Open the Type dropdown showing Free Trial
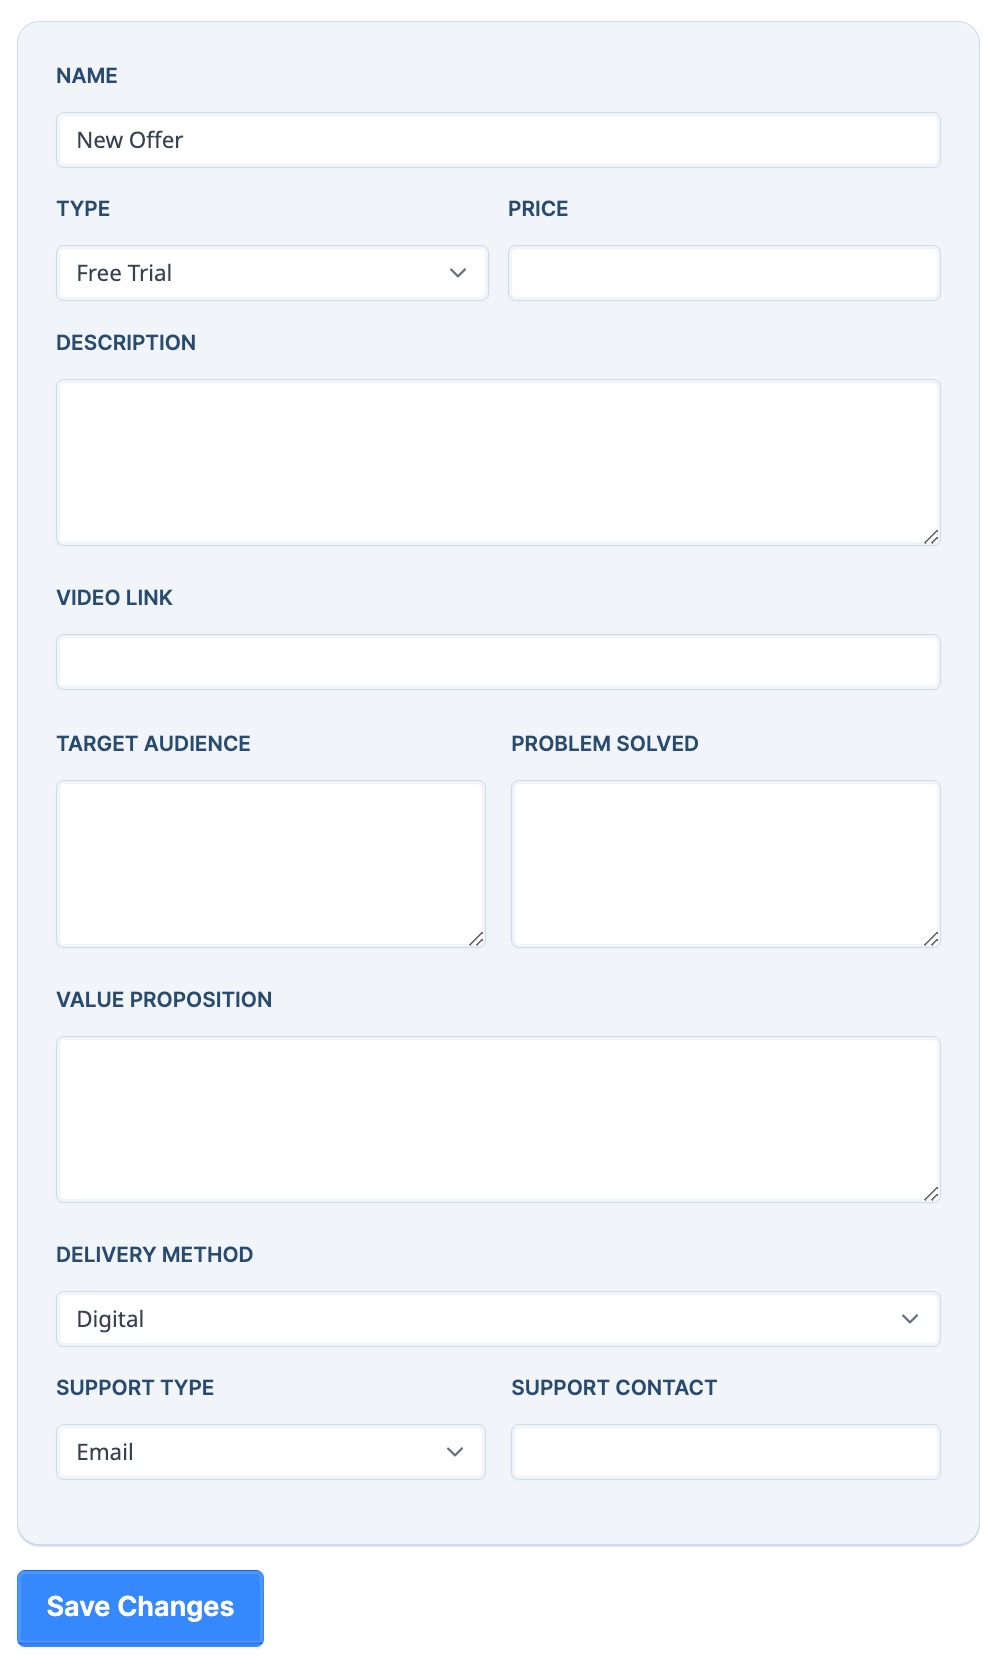The width and height of the screenshot is (1008, 1670). tap(272, 273)
